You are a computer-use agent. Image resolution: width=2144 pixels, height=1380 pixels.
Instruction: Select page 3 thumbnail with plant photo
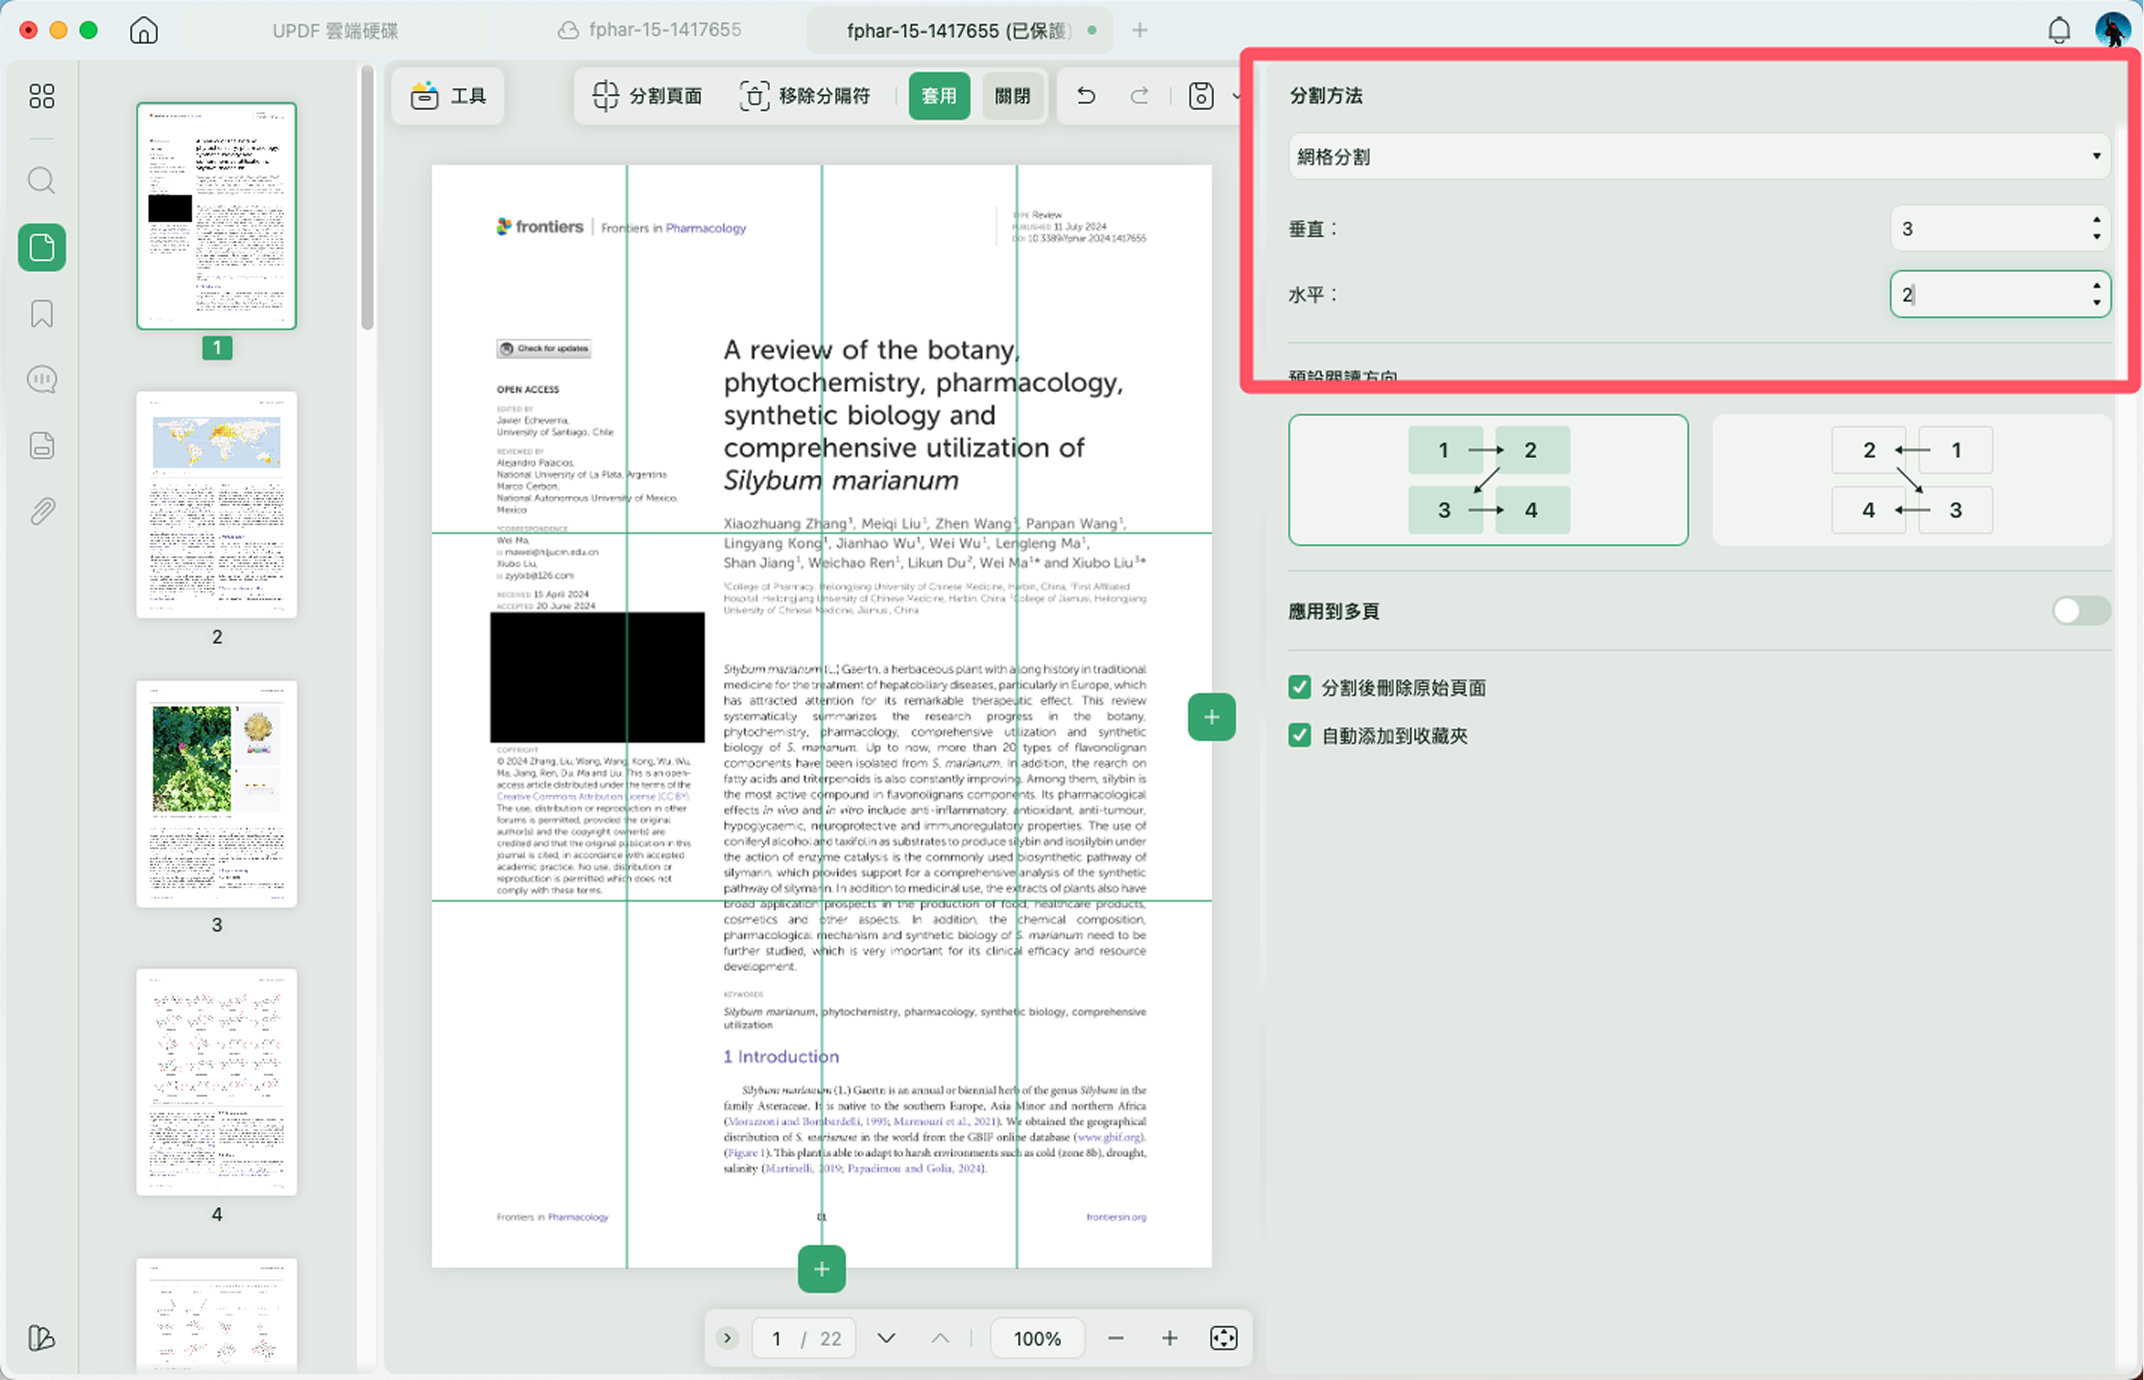[217, 794]
